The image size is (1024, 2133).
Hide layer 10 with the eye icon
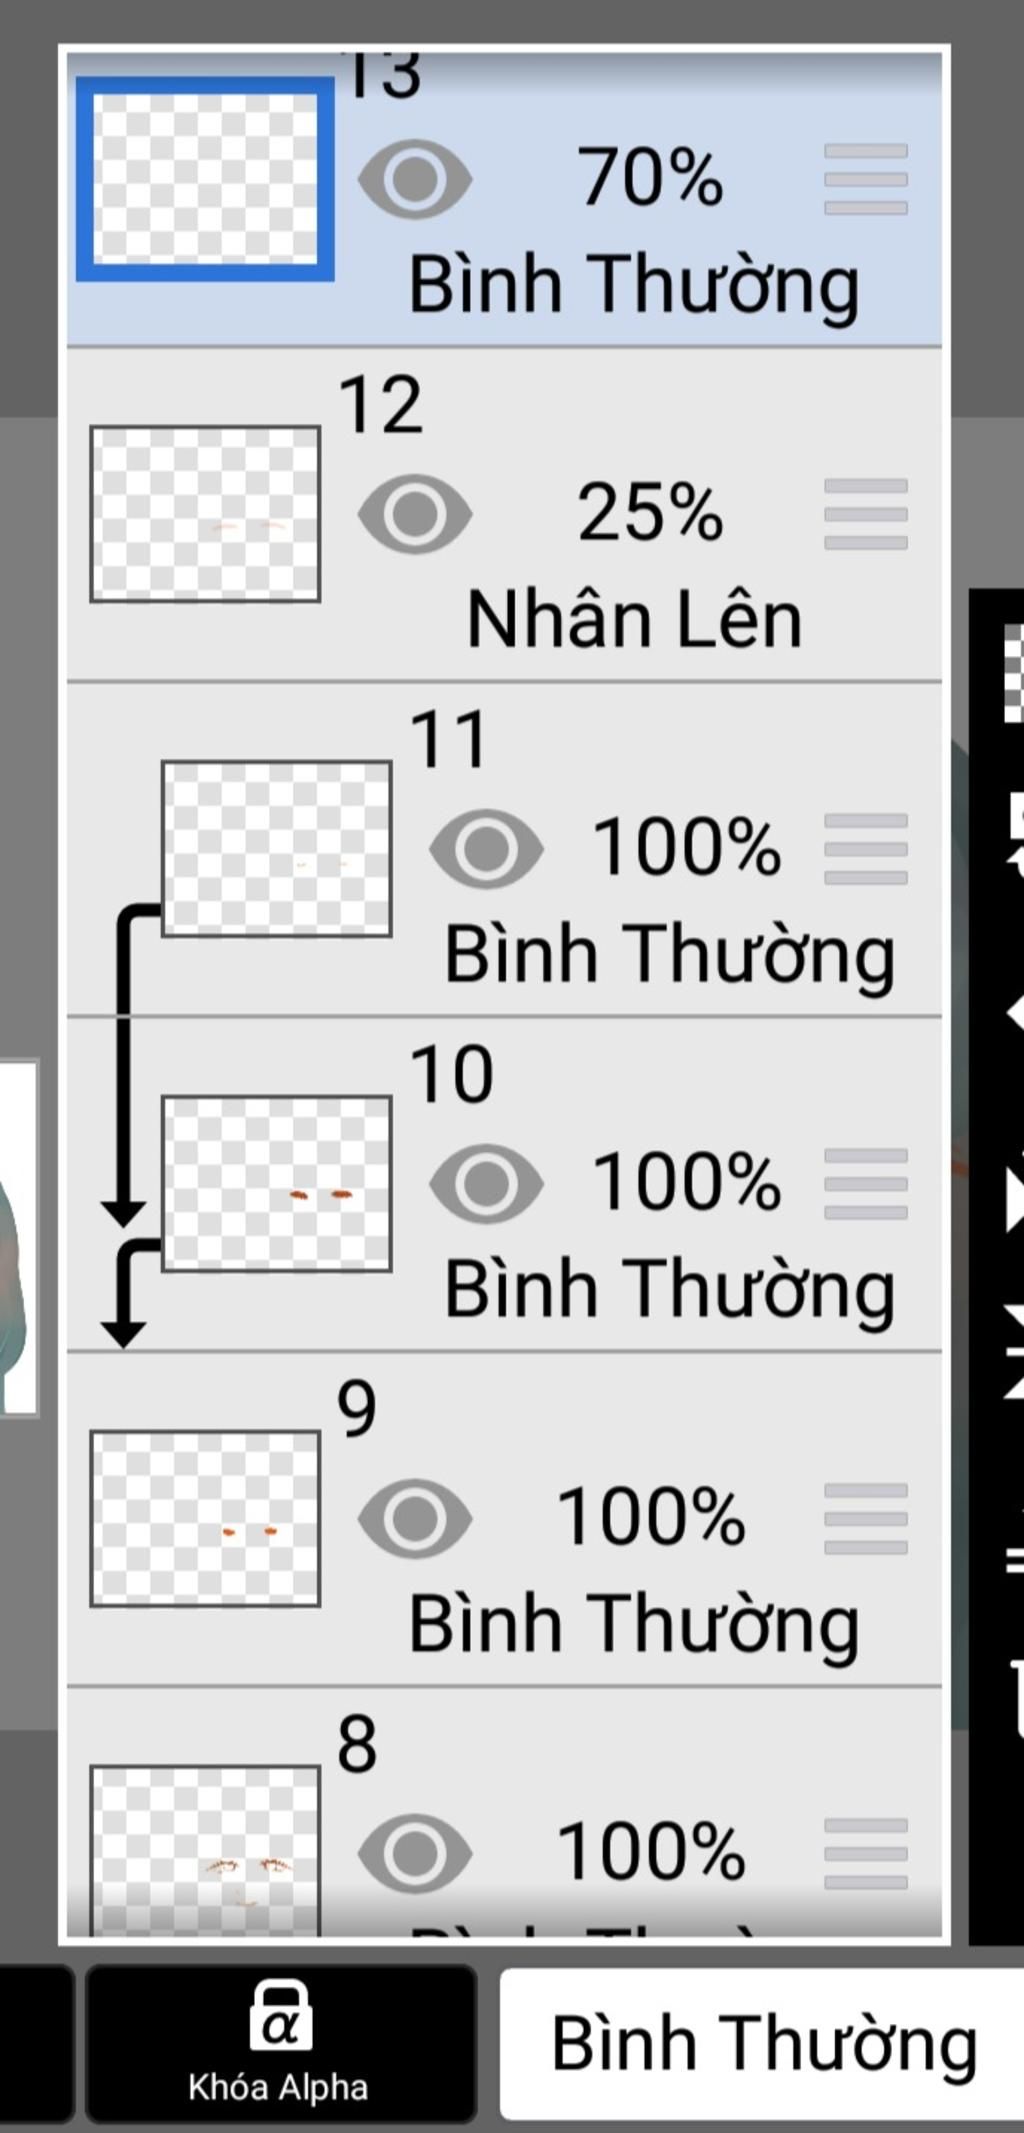pyautogui.click(x=487, y=1184)
